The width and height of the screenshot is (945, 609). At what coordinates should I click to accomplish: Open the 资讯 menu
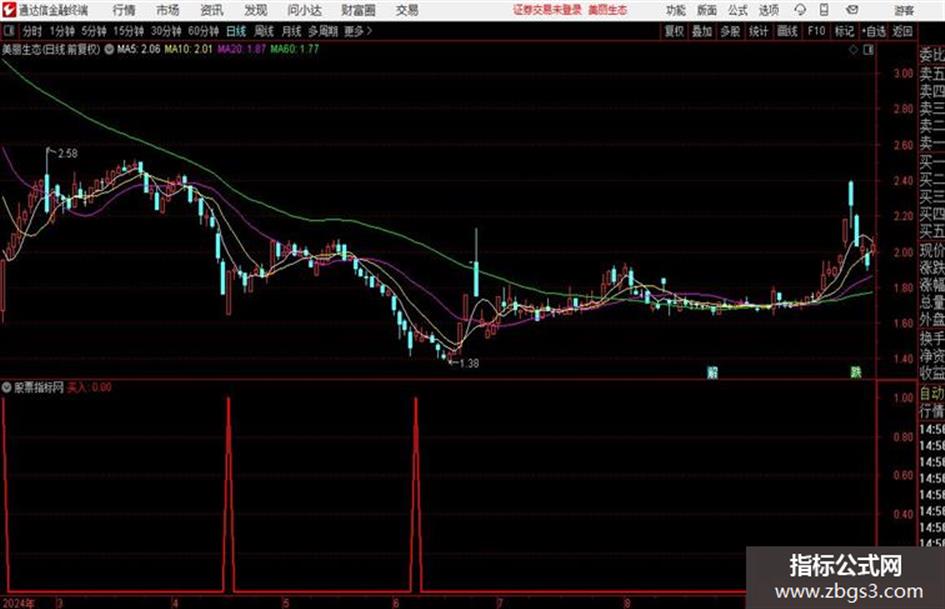(212, 10)
